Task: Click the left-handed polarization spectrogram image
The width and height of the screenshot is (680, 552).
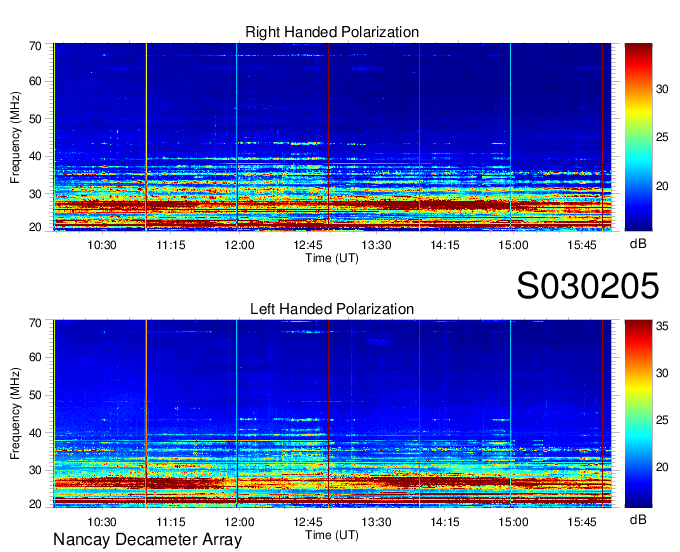Action: 332,414
